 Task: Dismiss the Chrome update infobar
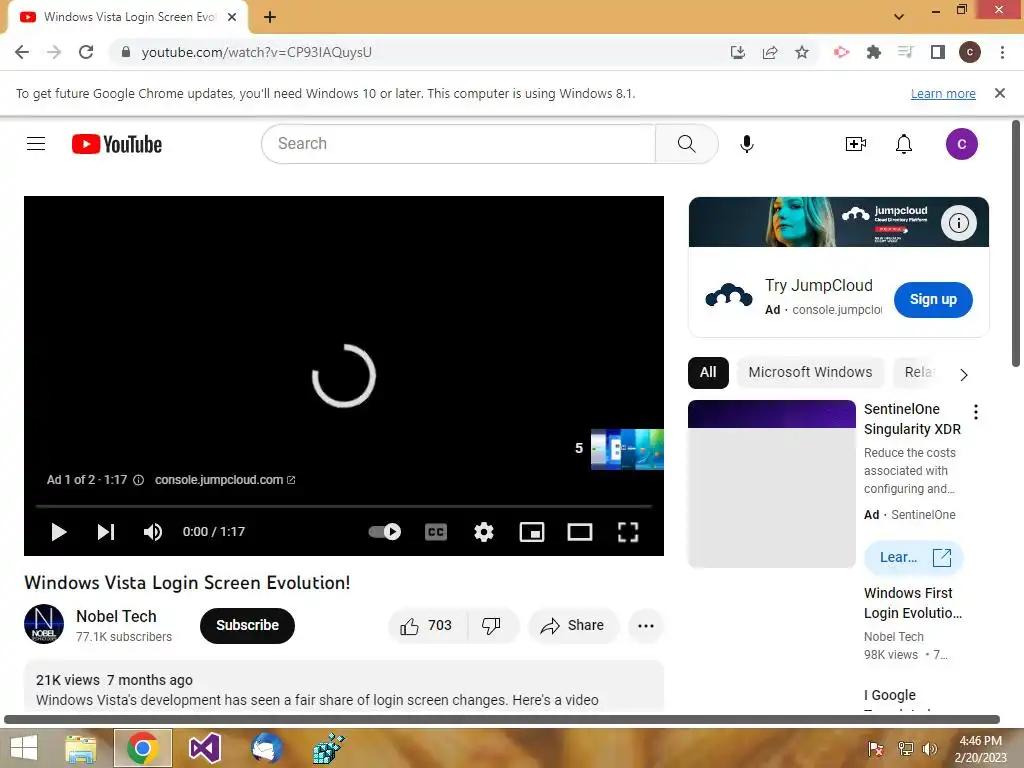point(1000,93)
